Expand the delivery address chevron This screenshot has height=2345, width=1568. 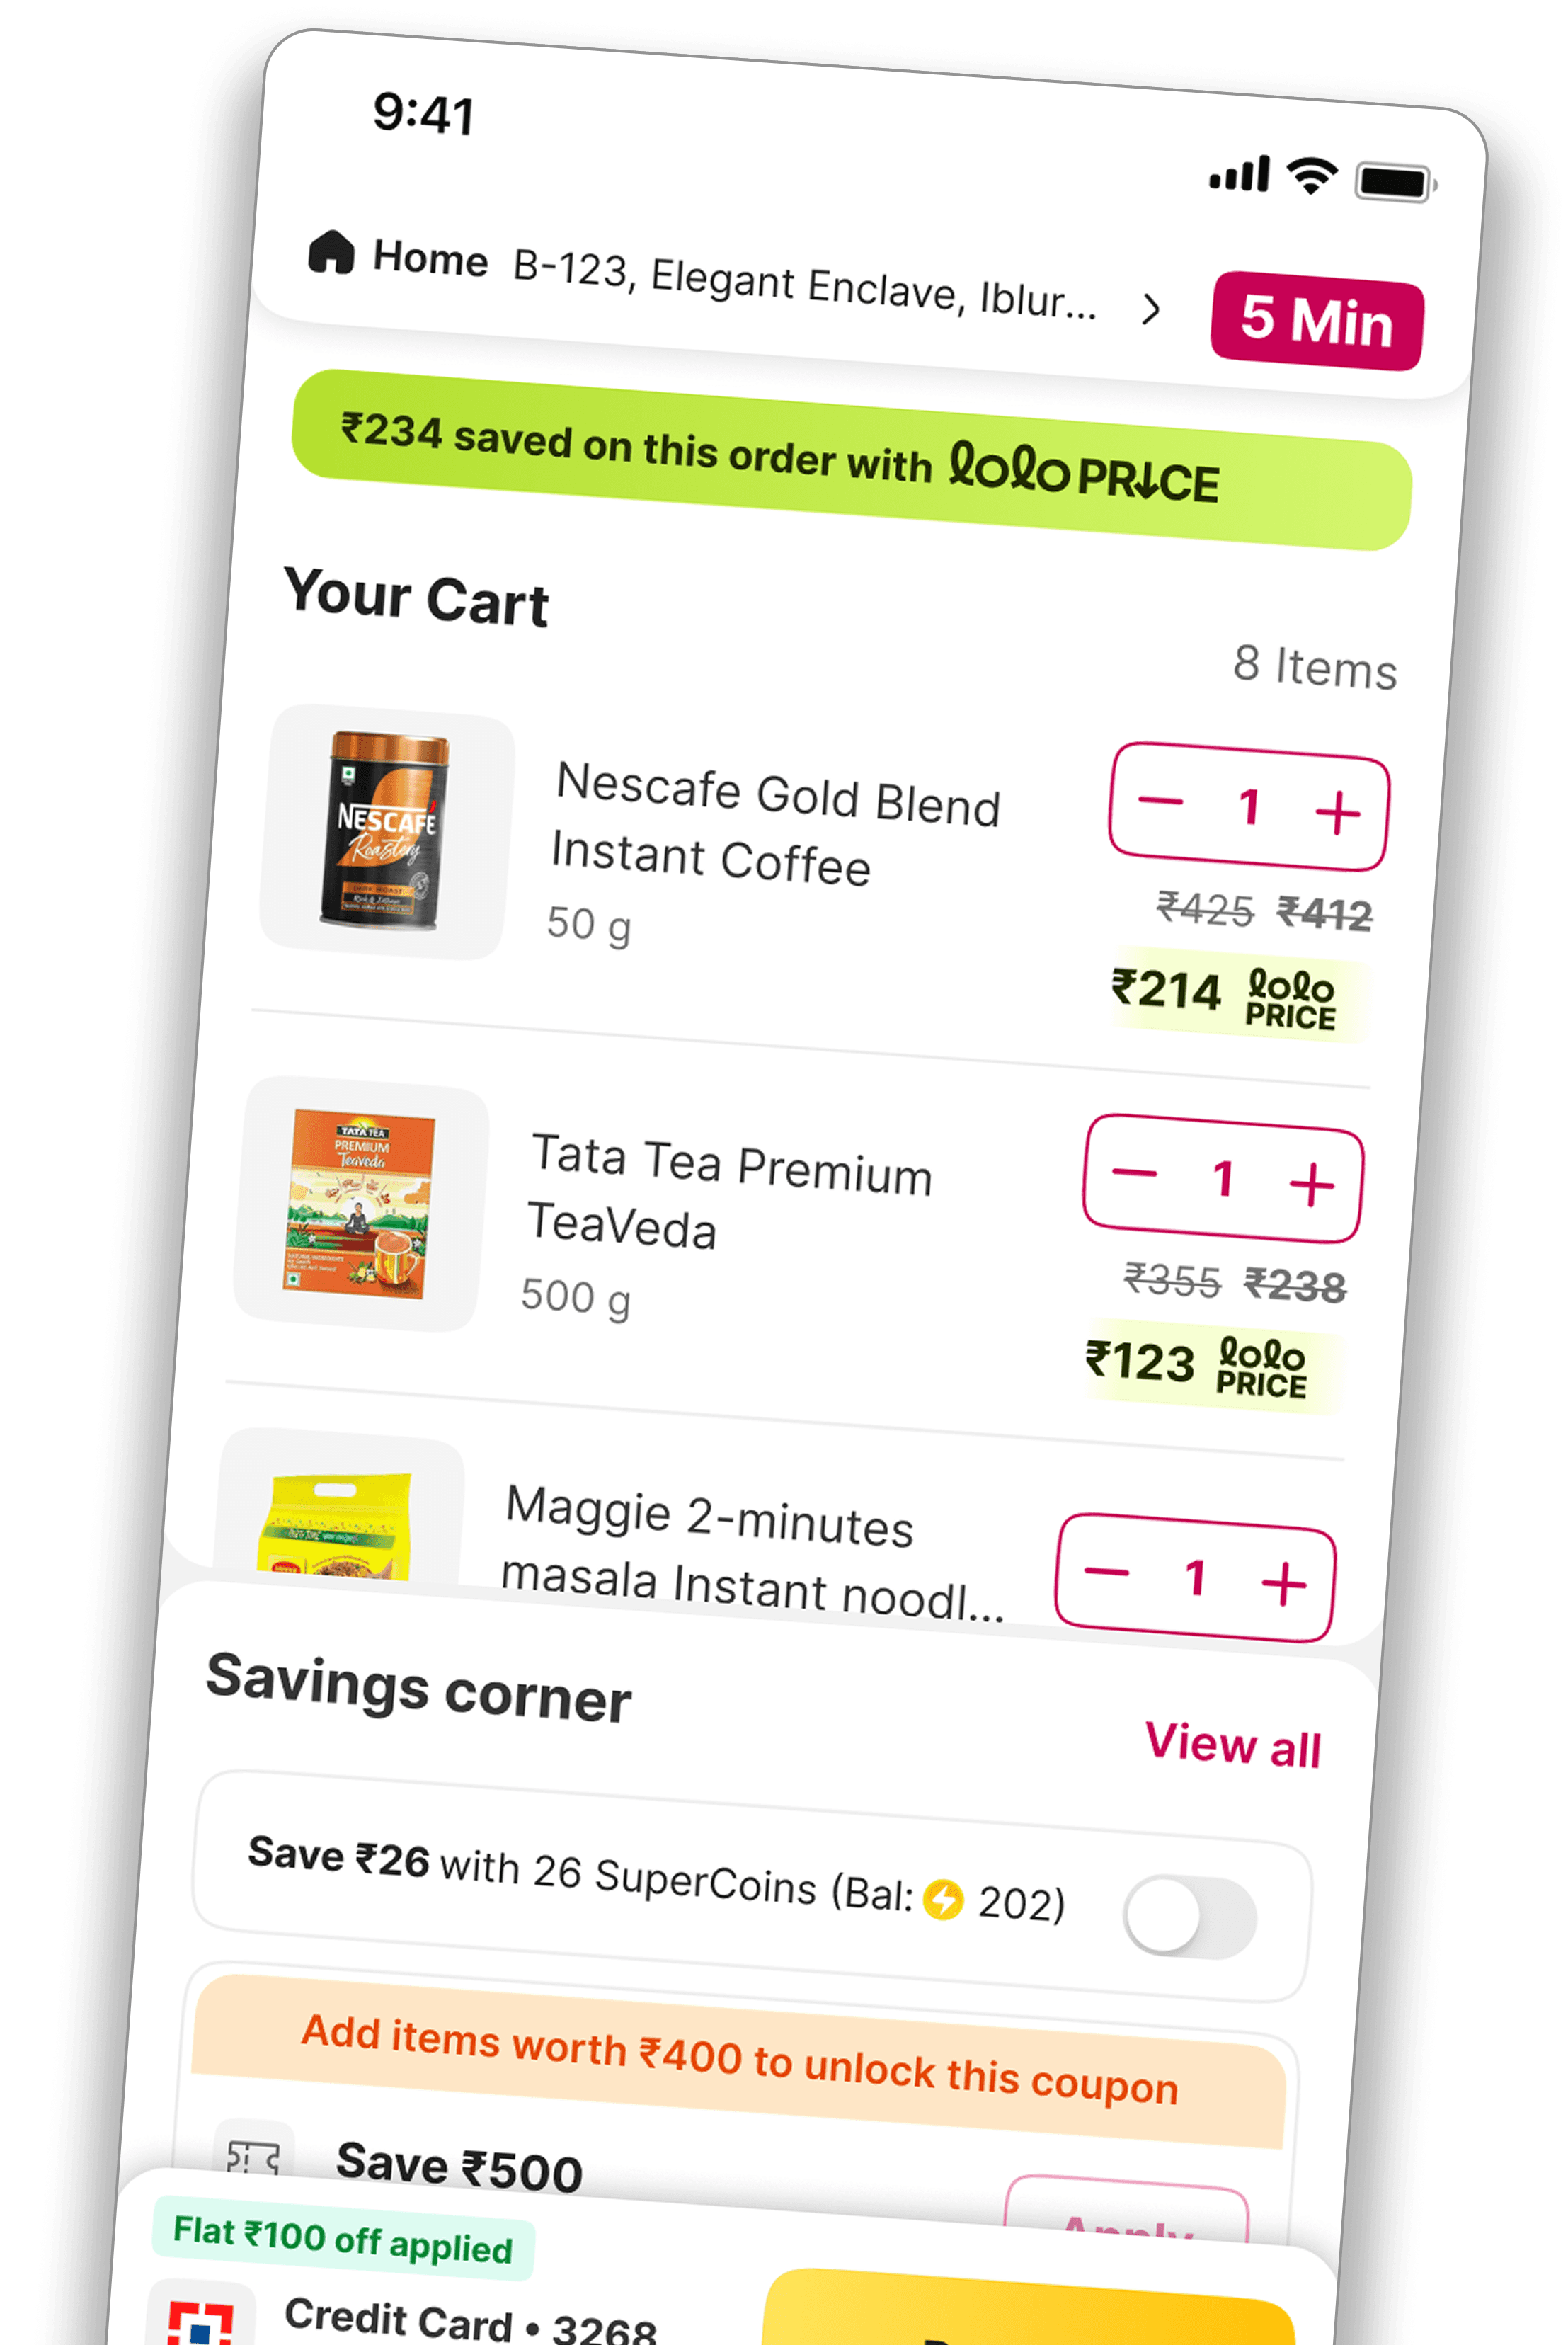click(x=1151, y=309)
